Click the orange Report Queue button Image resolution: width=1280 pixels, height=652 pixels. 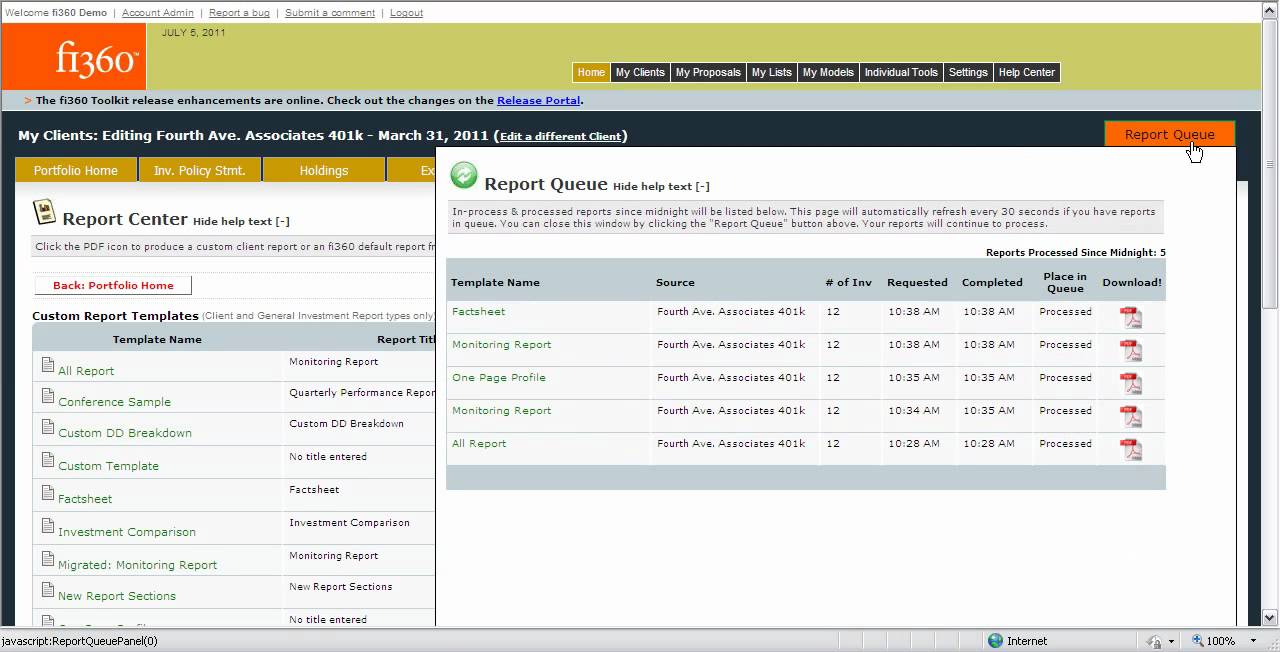[1169, 134]
